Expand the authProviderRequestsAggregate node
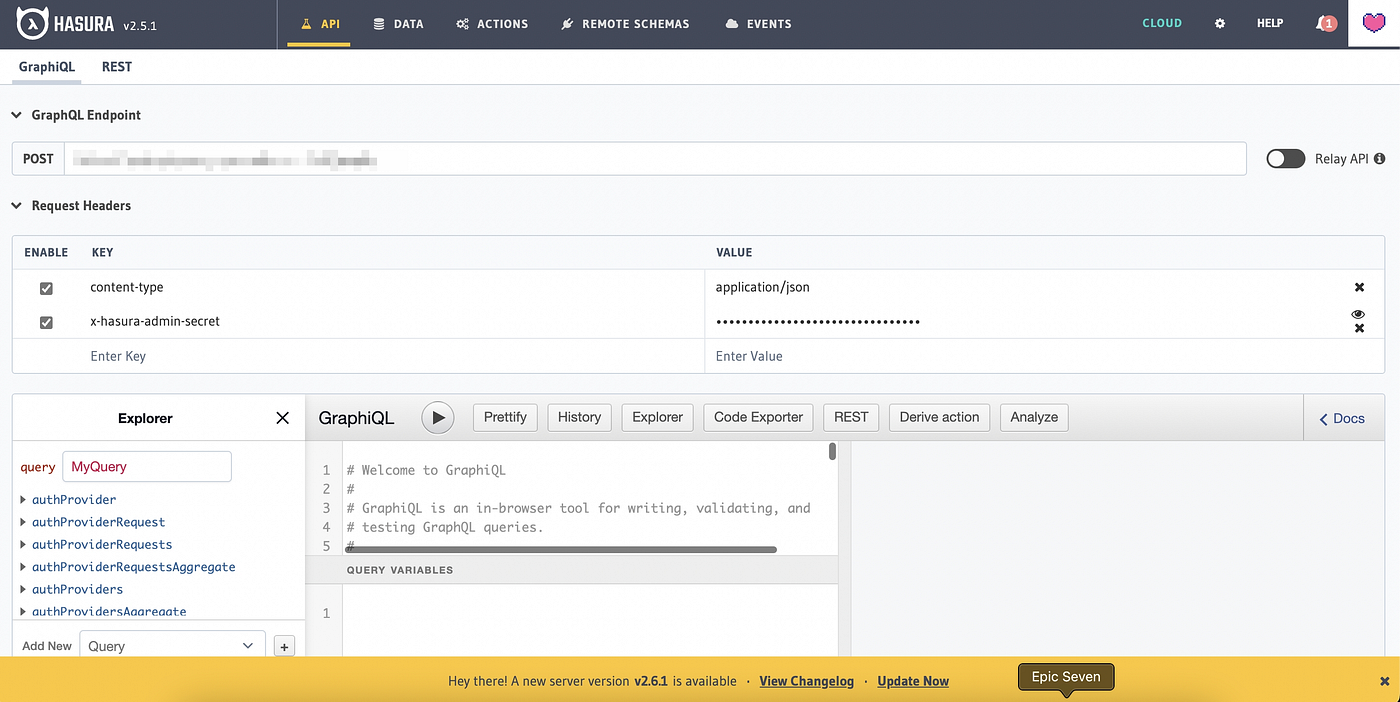Image resolution: width=1400 pixels, height=702 pixels. (23, 567)
